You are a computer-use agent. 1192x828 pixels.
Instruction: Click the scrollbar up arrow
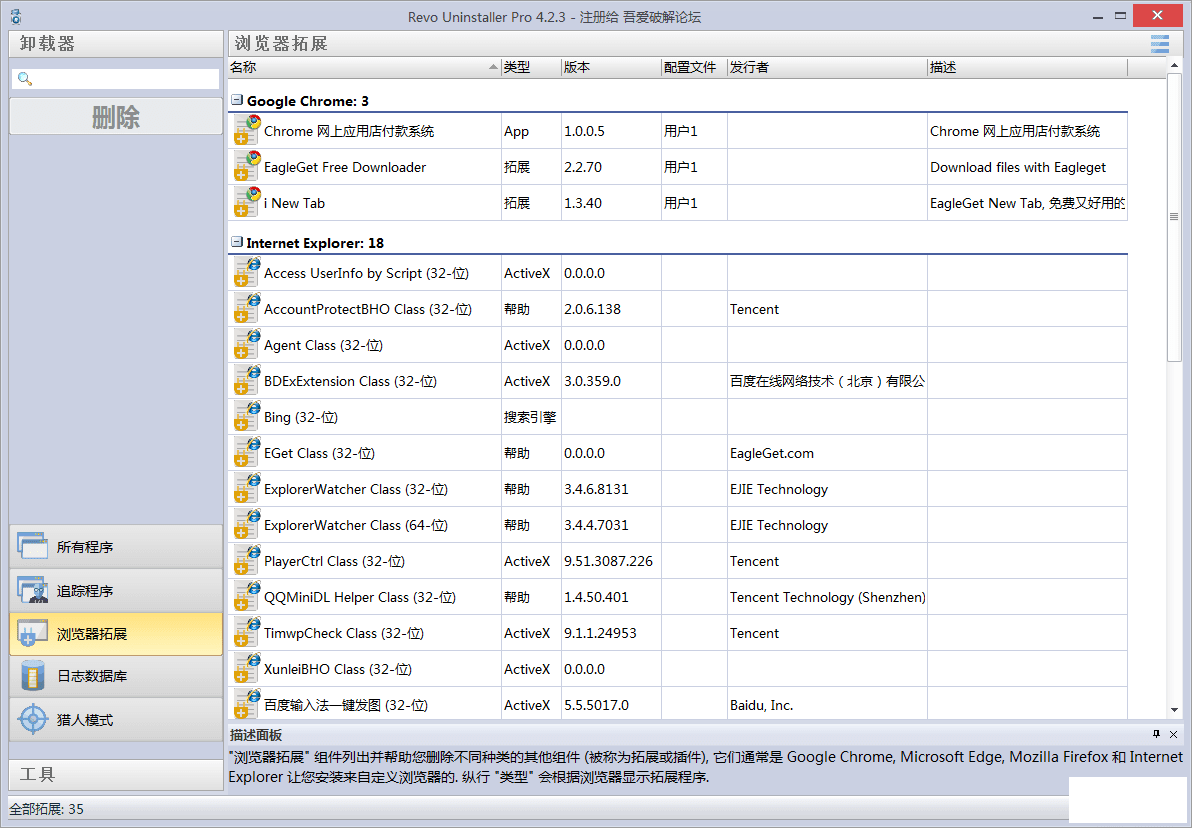click(1175, 67)
